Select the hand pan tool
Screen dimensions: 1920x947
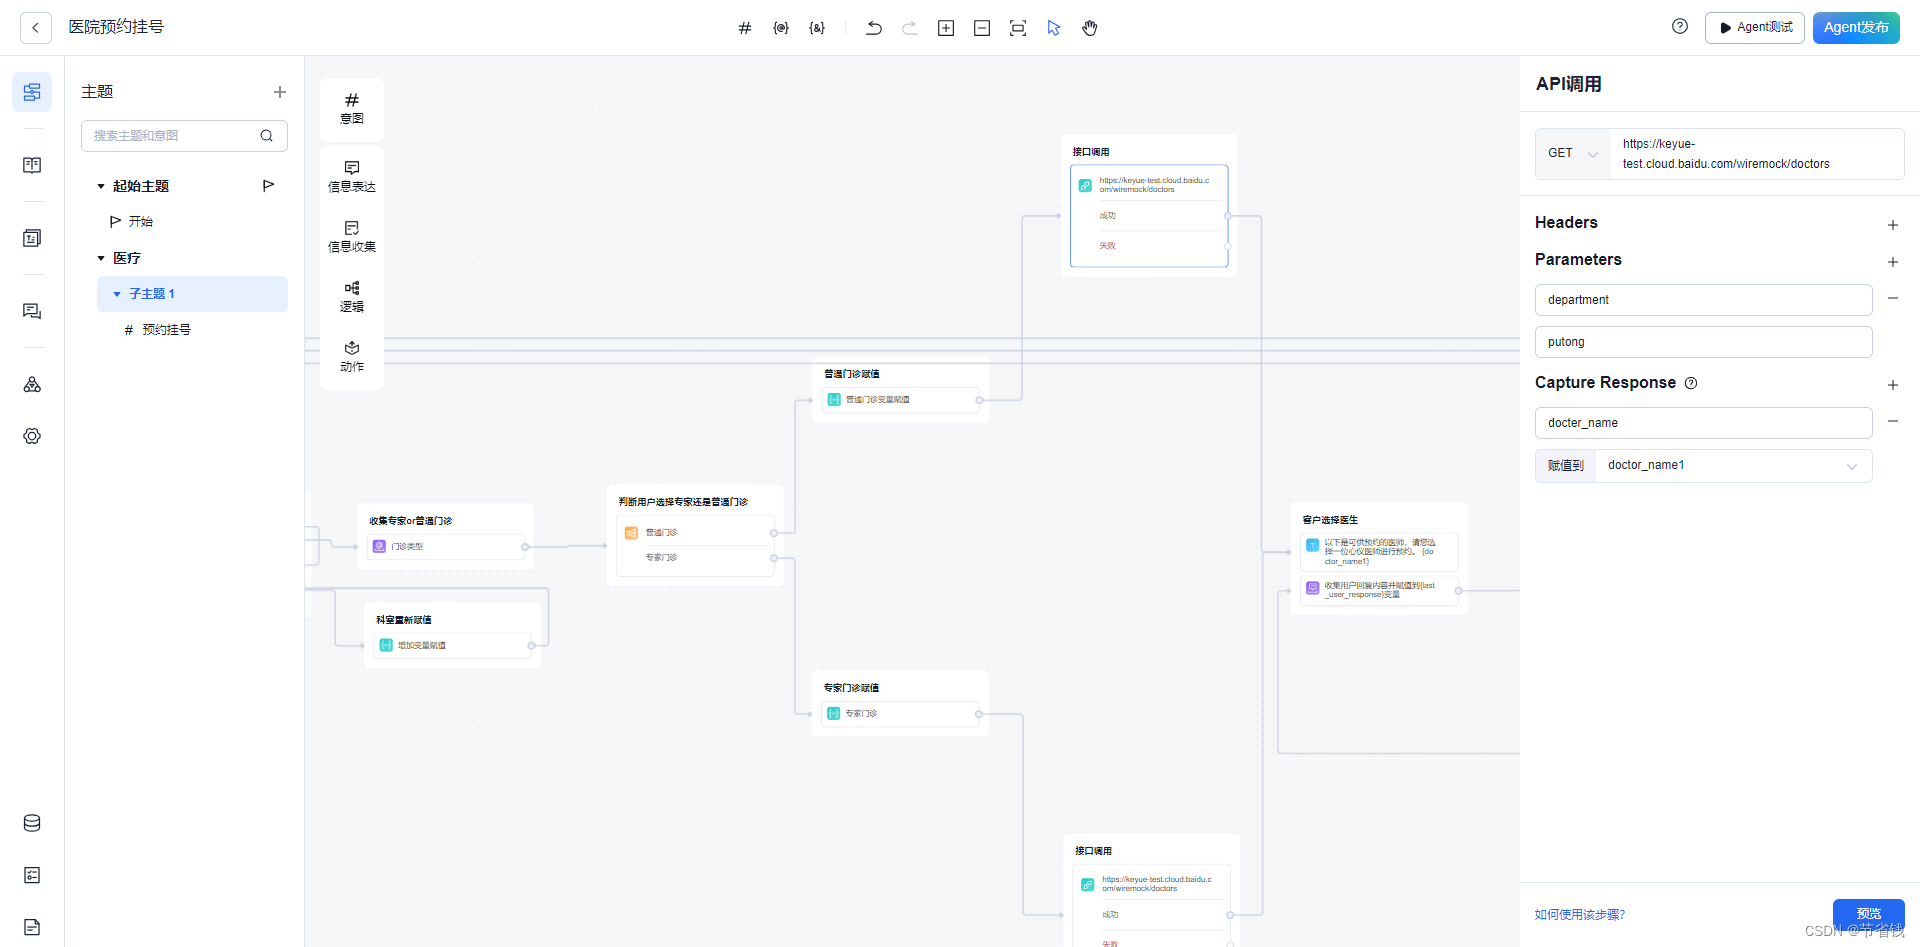pos(1090,28)
